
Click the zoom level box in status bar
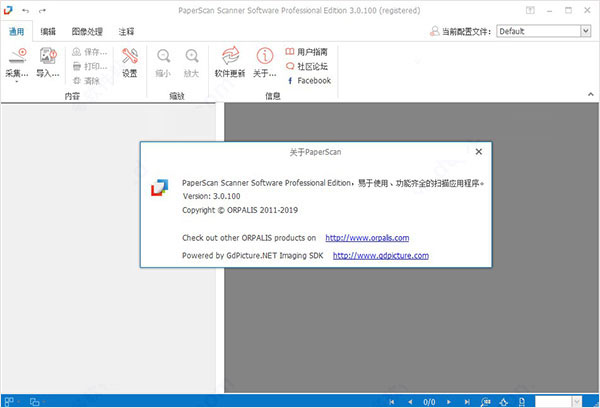coord(553,401)
